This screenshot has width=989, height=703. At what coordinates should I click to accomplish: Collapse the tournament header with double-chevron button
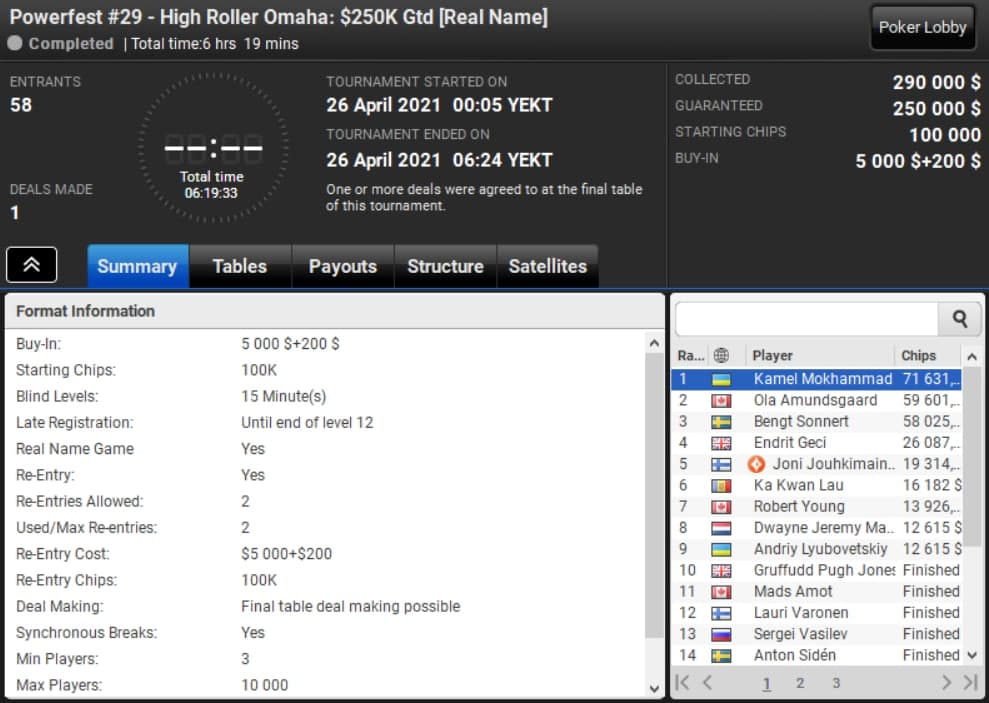[32, 265]
